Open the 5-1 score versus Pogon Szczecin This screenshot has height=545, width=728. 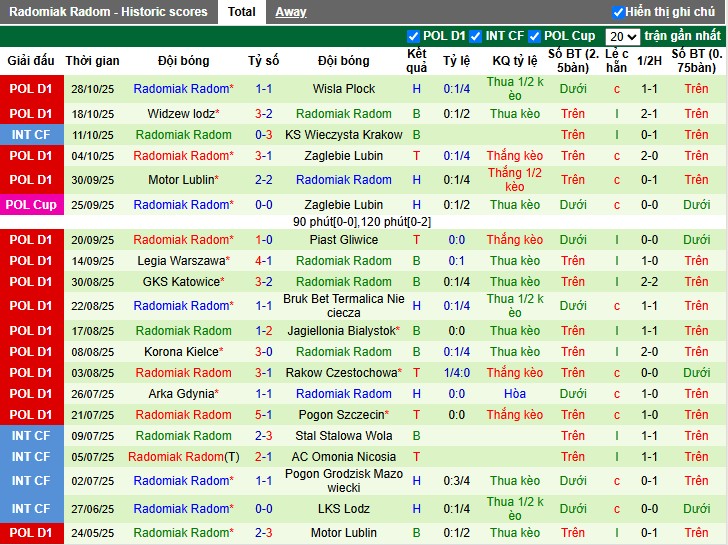click(264, 415)
